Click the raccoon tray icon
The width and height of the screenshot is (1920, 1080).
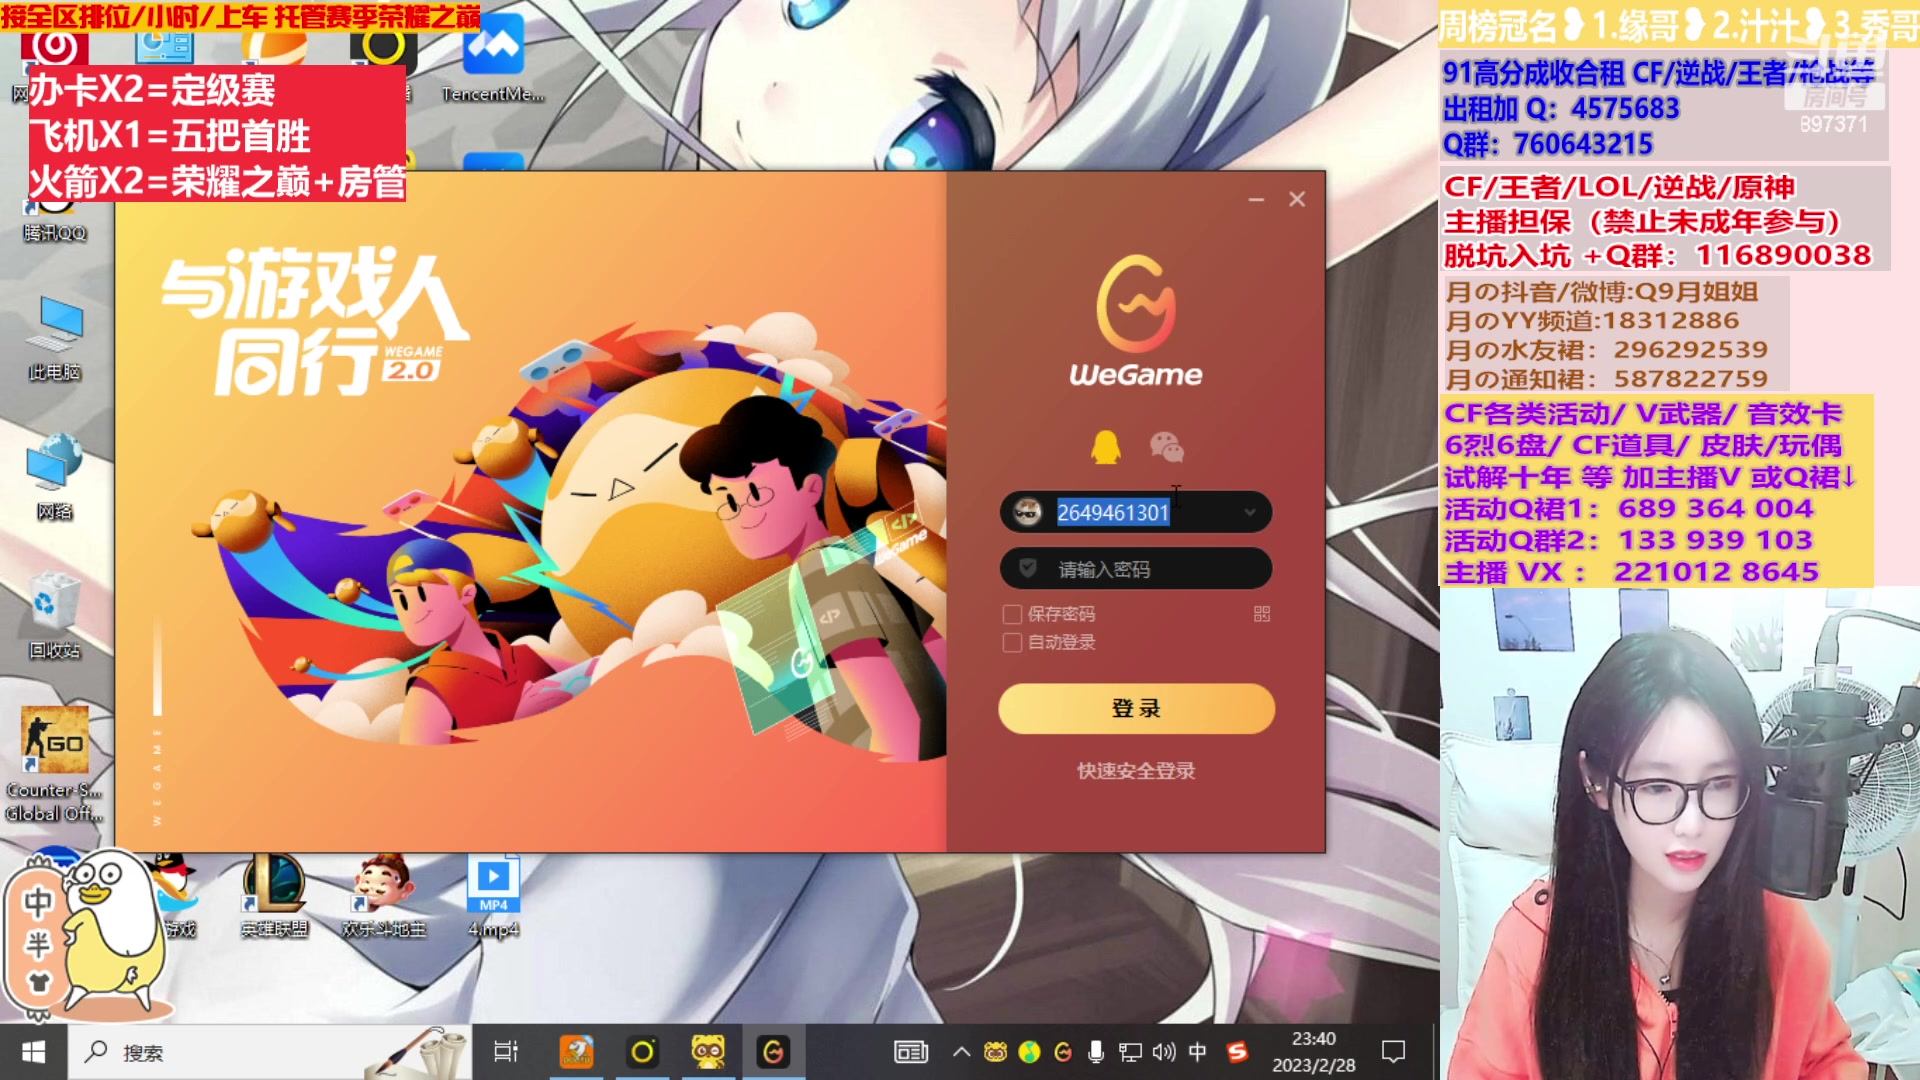point(995,1052)
